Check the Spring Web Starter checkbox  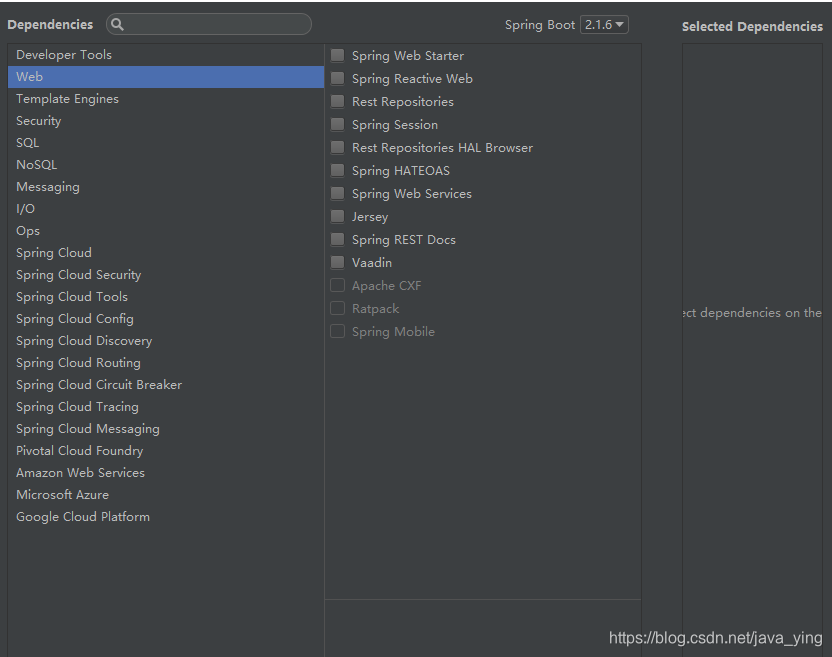(337, 55)
